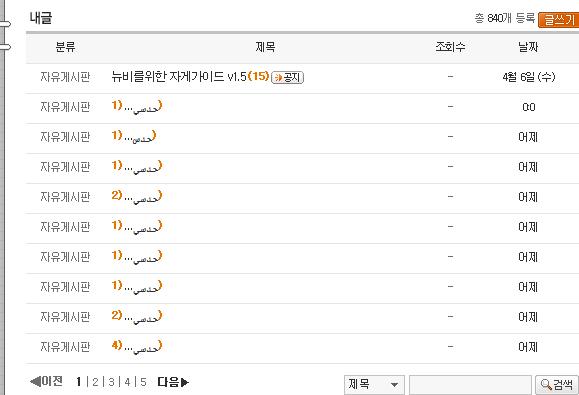Click the search text input field
Screen dimensions: 579x395
(x=470, y=385)
